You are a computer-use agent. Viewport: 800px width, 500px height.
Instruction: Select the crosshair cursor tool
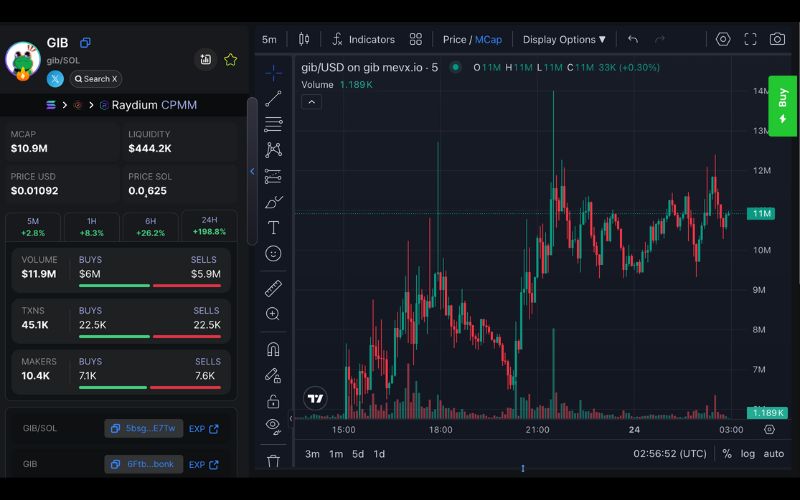click(273, 73)
